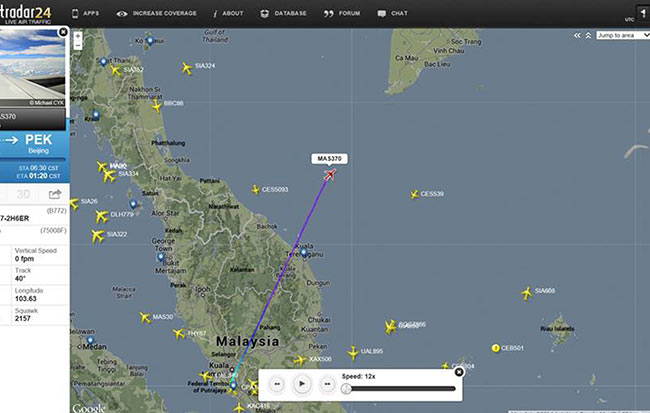The height and width of the screenshot is (413, 650).
Task: Click the playback speed slider
Action: click(398, 388)
